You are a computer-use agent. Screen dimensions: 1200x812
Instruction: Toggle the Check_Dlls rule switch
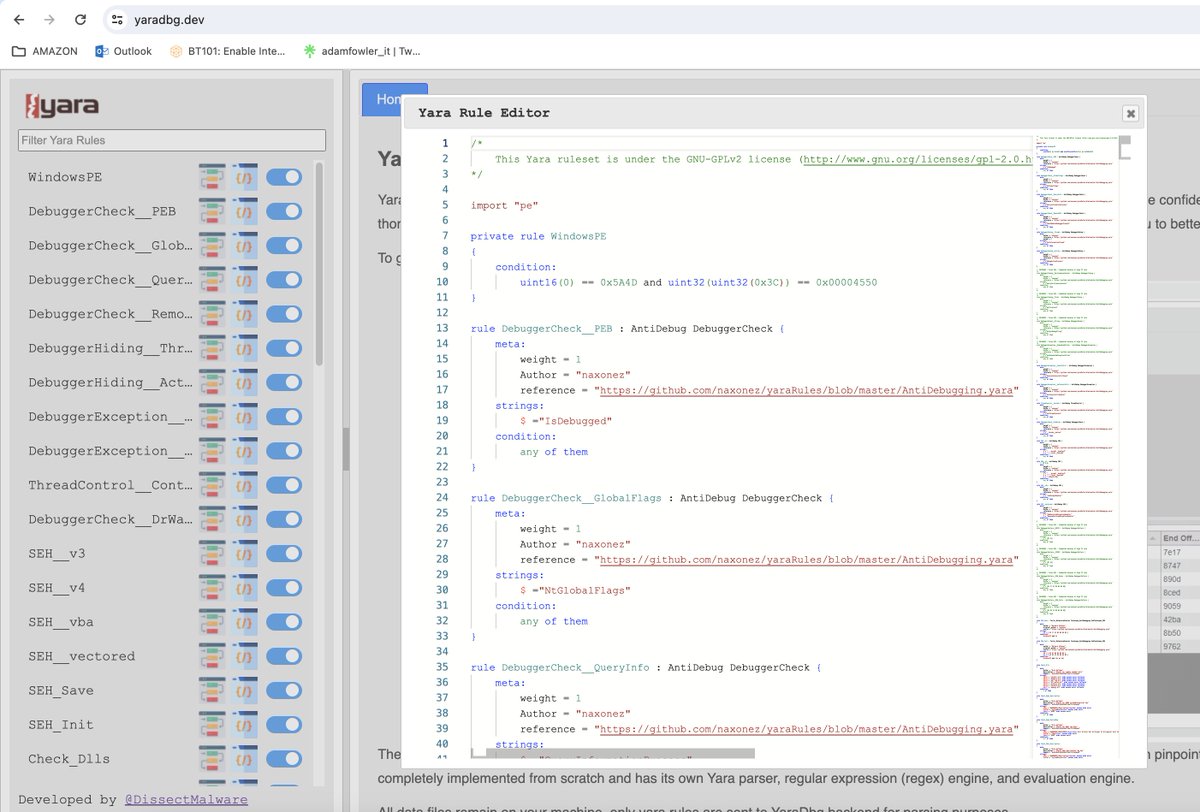284,758
